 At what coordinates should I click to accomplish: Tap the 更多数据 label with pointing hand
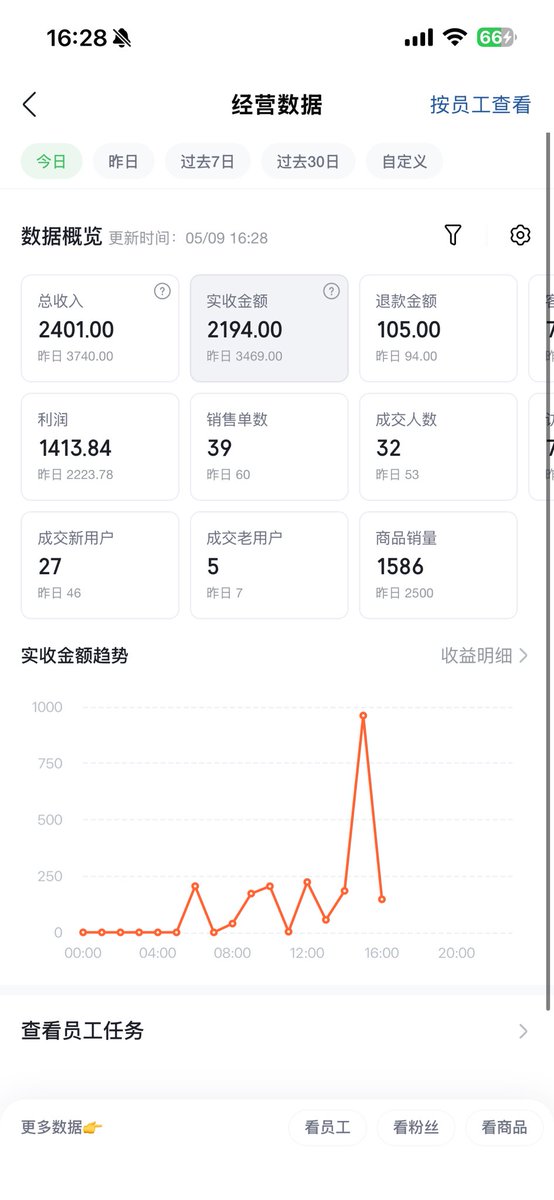62,1127
